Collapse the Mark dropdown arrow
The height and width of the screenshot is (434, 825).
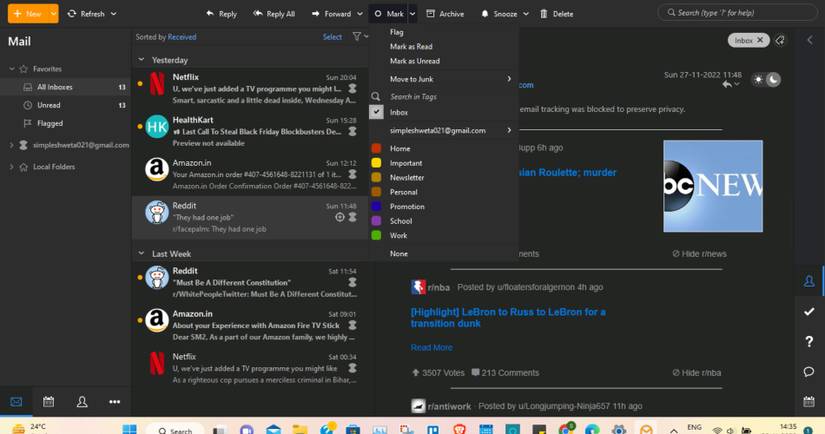coord(413,14)
